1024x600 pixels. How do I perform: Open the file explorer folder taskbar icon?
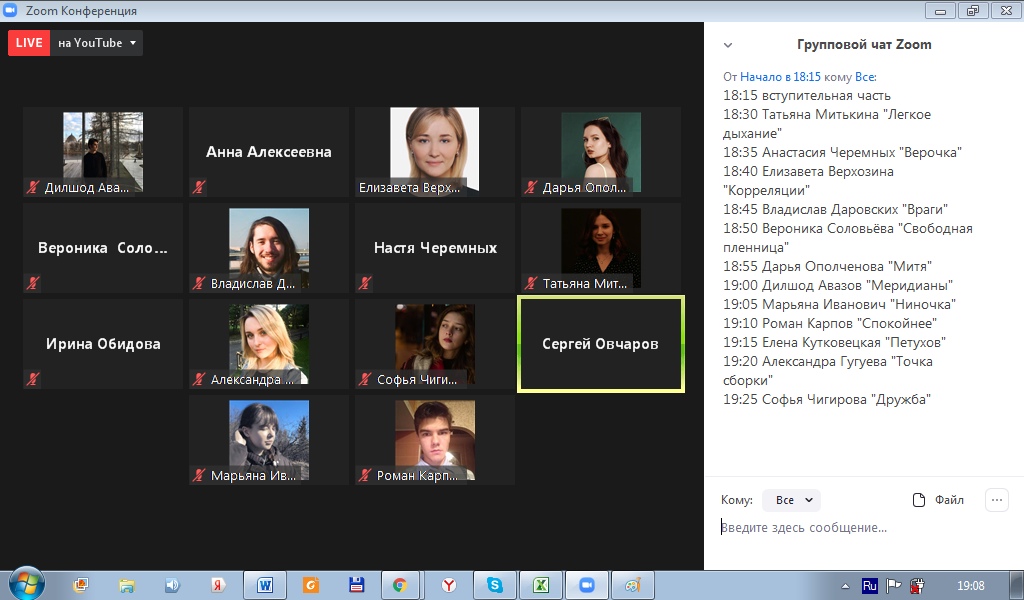127,585
